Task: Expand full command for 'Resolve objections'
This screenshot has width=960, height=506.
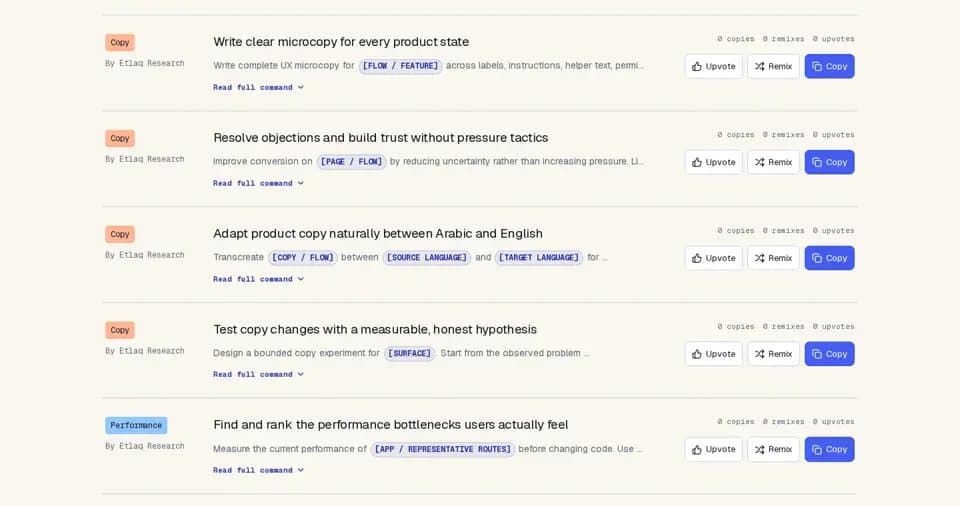Action: pyautogui.click(x=258, y=183)
